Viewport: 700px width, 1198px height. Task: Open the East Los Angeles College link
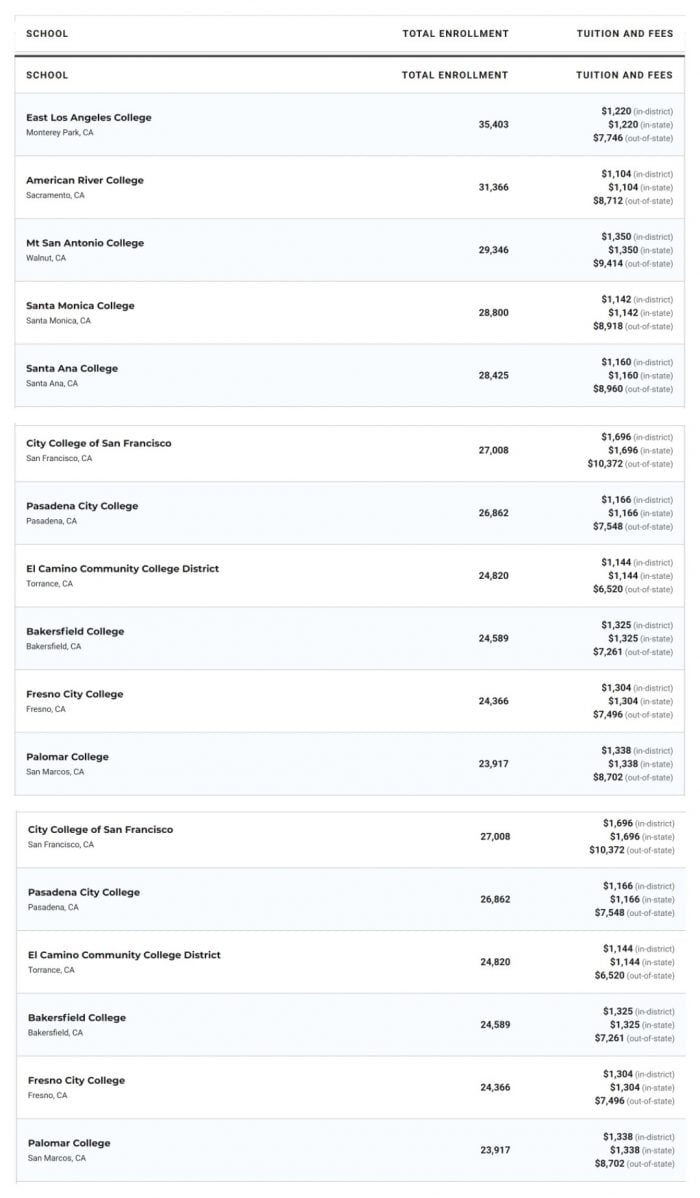coord(89,118)
